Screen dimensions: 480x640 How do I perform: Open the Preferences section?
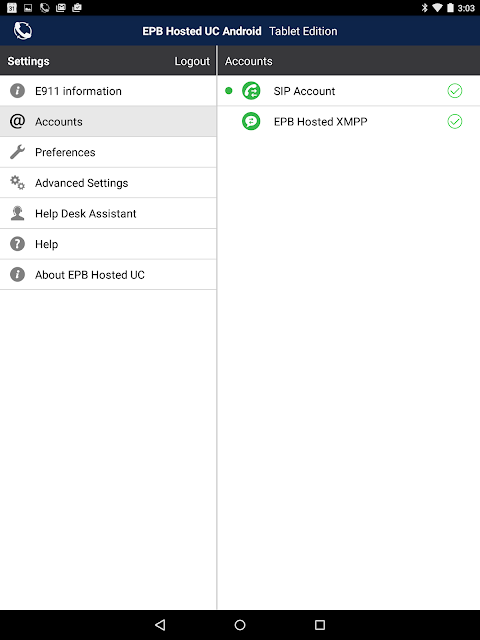point(108,152)
